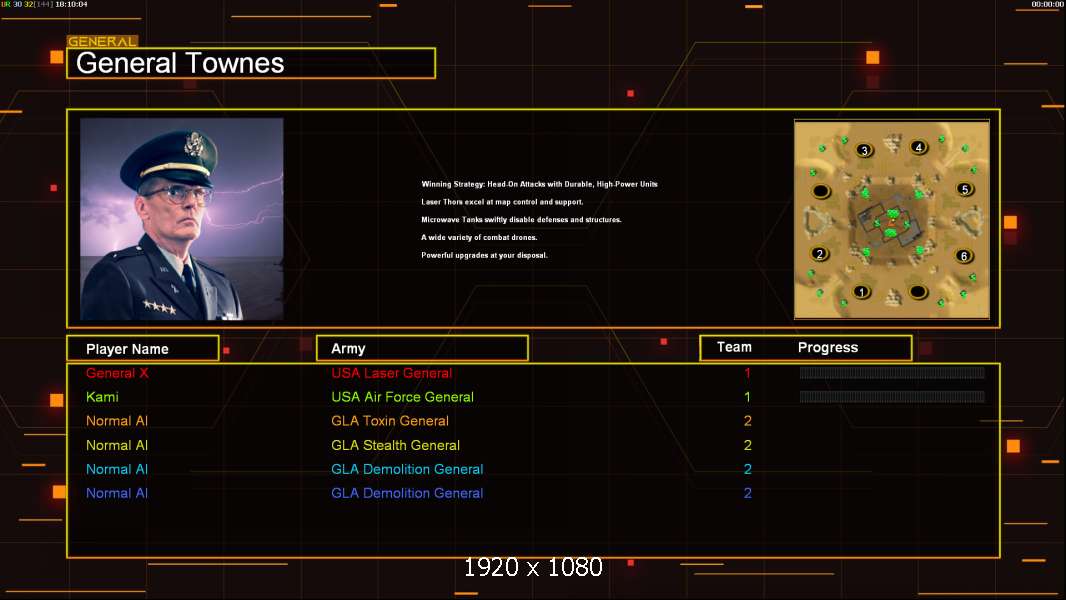Click the GLA Toxin General army entry
Screen dimensions: 1066x600
pyautogui.click(x=390, y=421)
